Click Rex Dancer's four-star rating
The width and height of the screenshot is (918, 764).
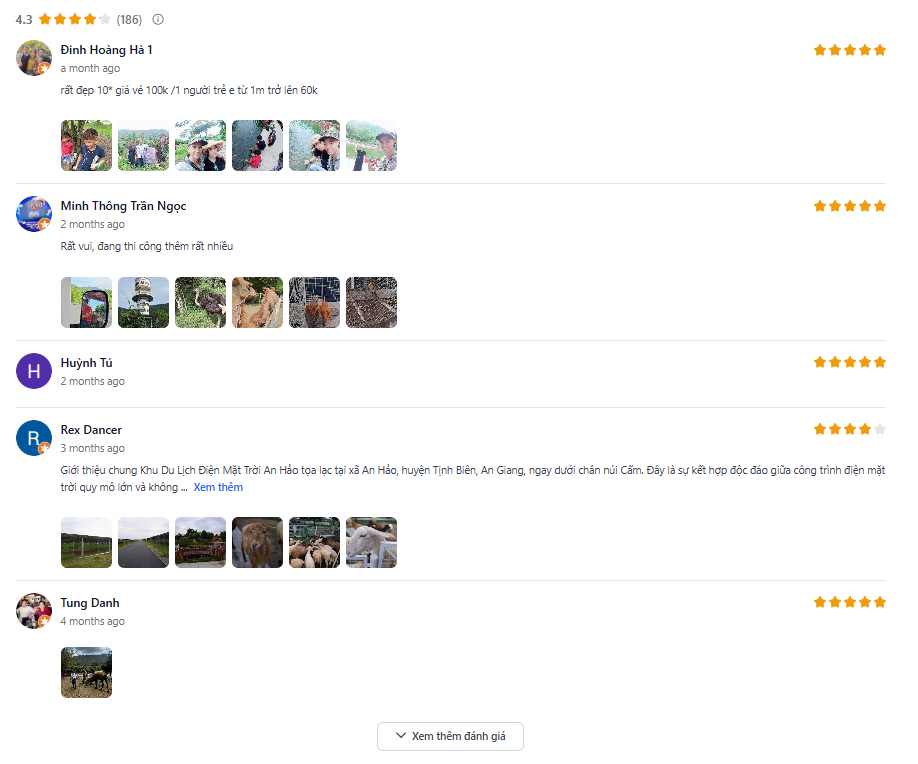tap(849, 429)
